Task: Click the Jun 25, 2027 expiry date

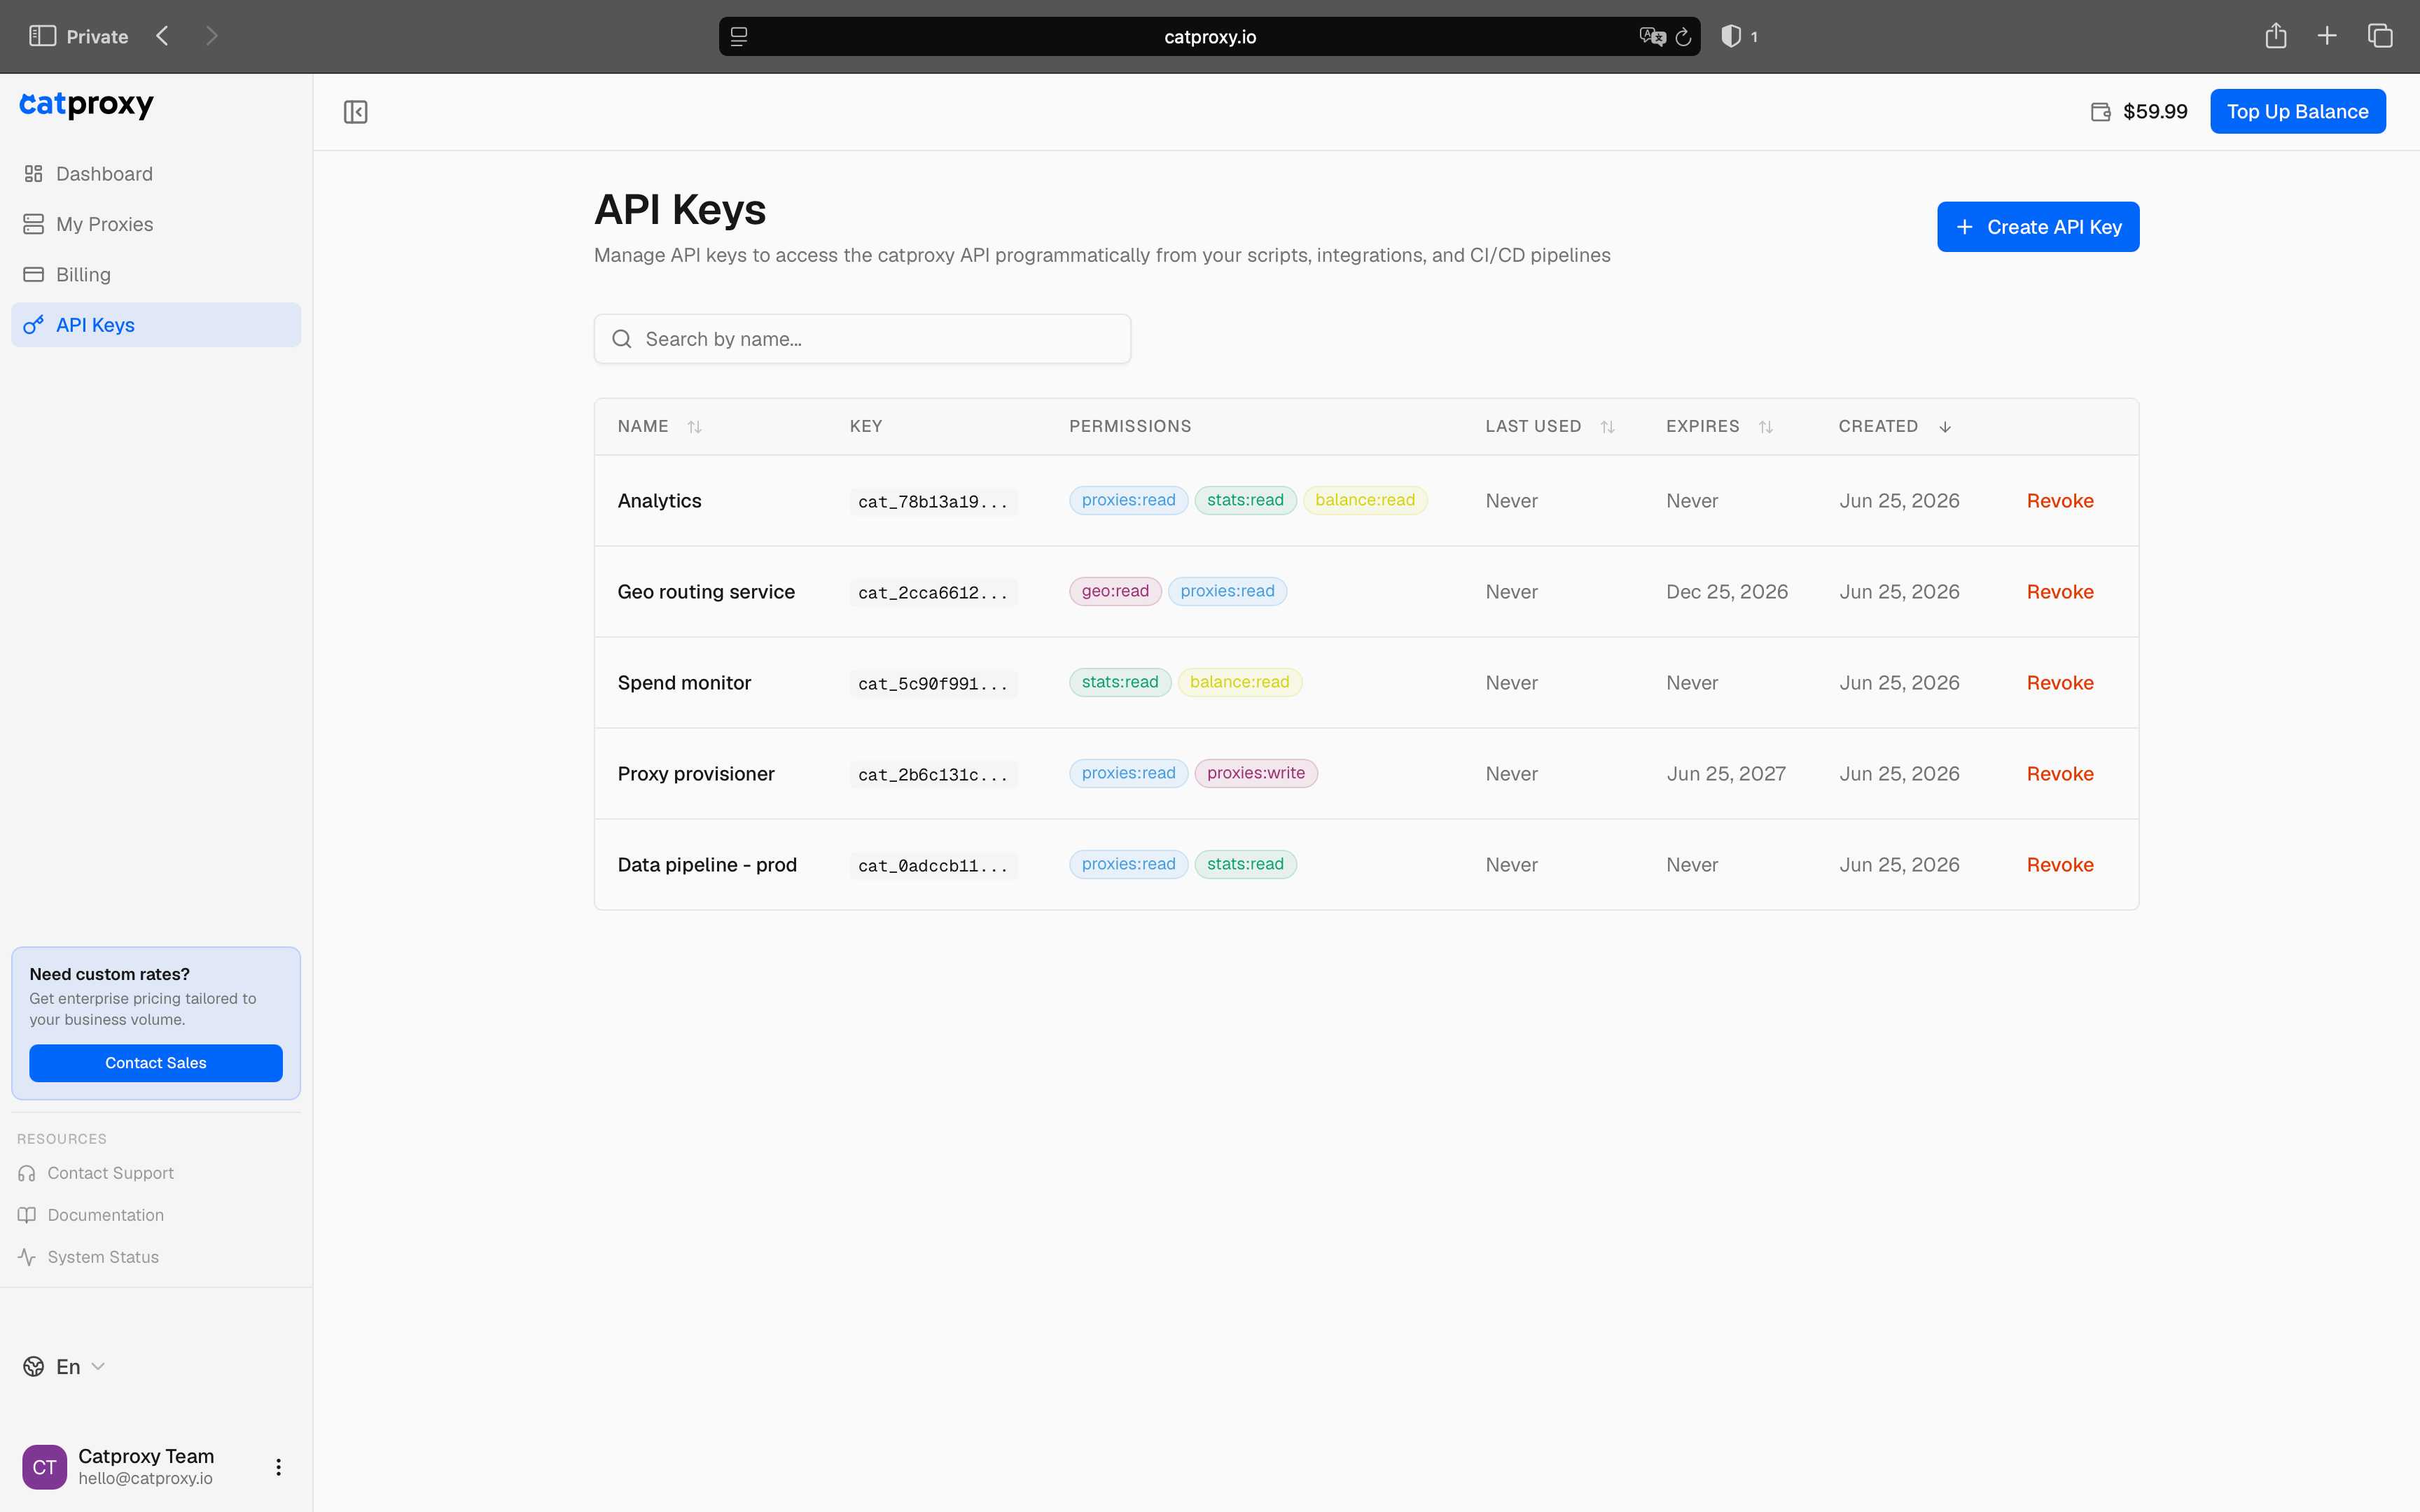Action: click(x=1726, y=774)
